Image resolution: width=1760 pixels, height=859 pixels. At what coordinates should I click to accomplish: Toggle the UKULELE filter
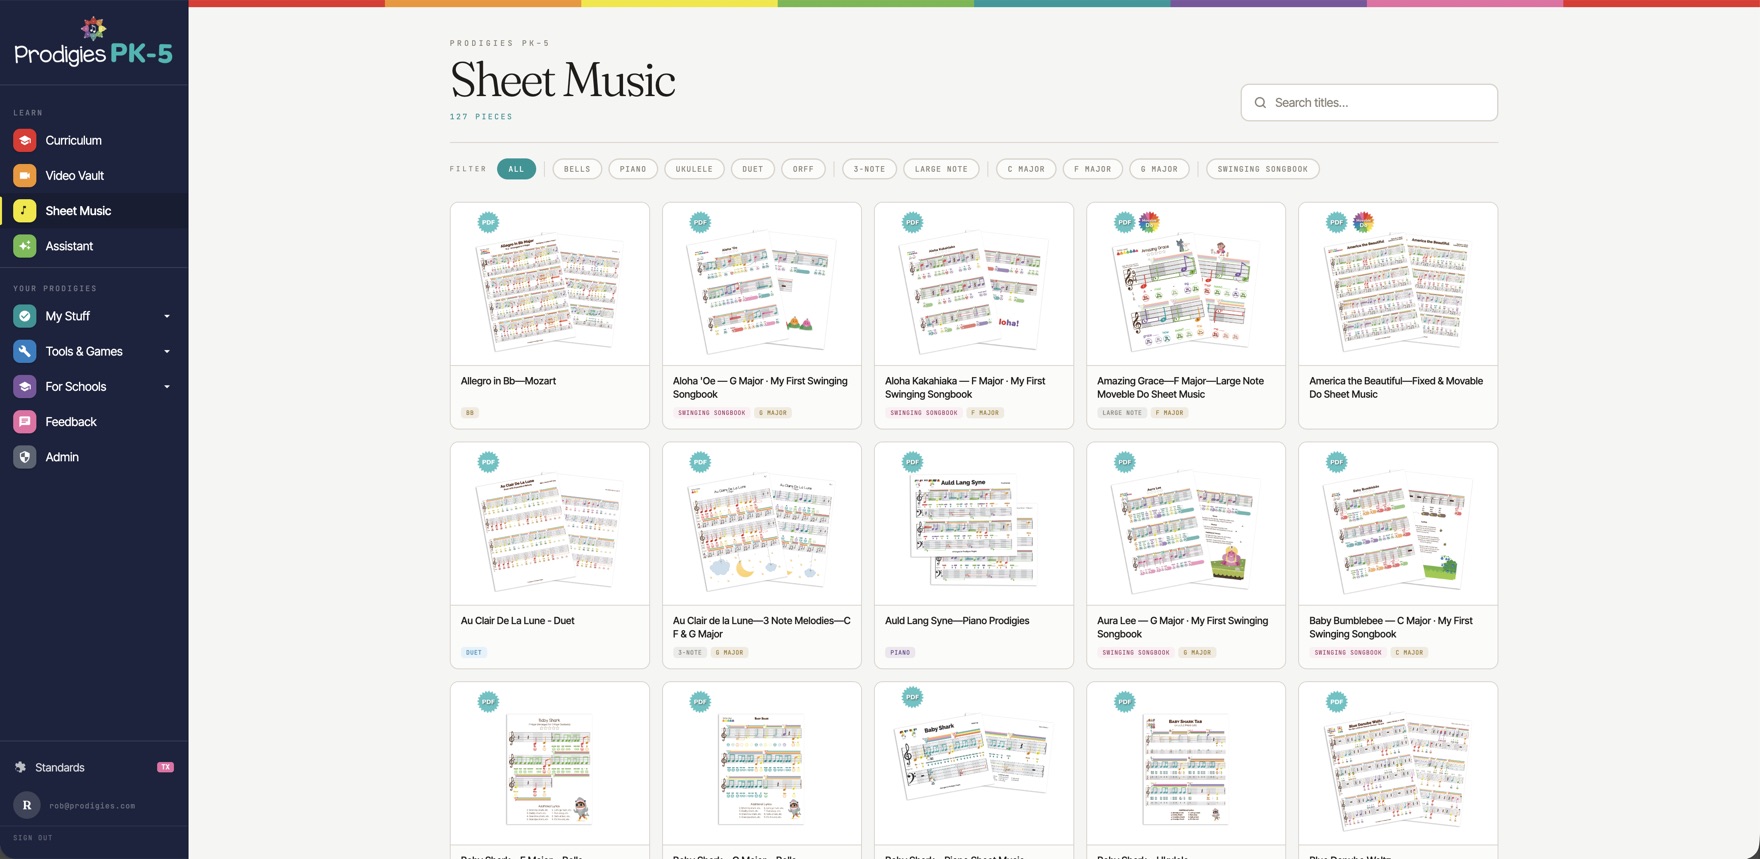click(x=694, y=169)
